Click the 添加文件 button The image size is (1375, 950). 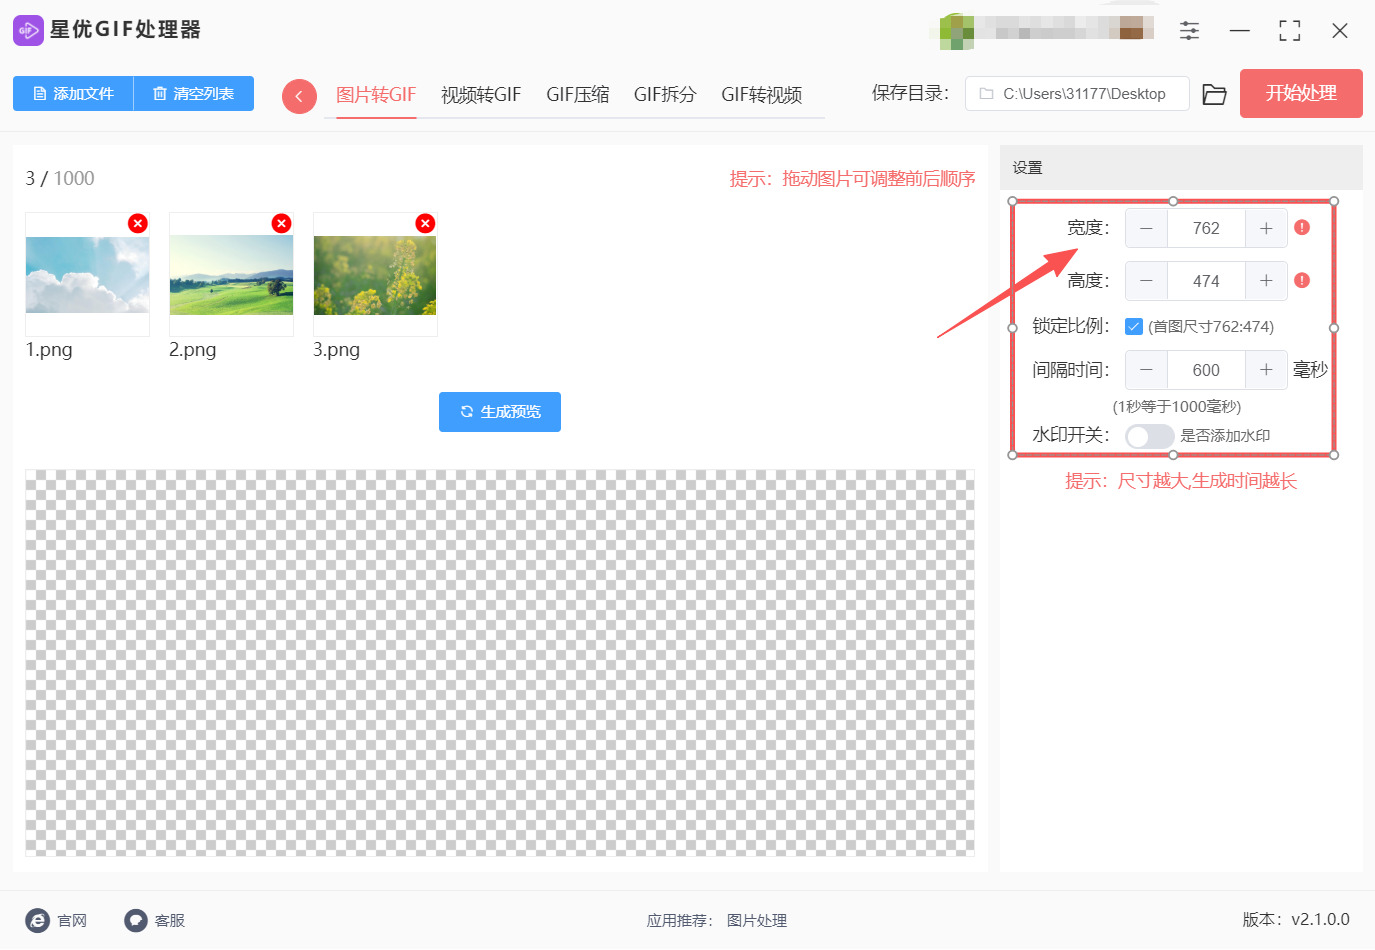(73, 93)
